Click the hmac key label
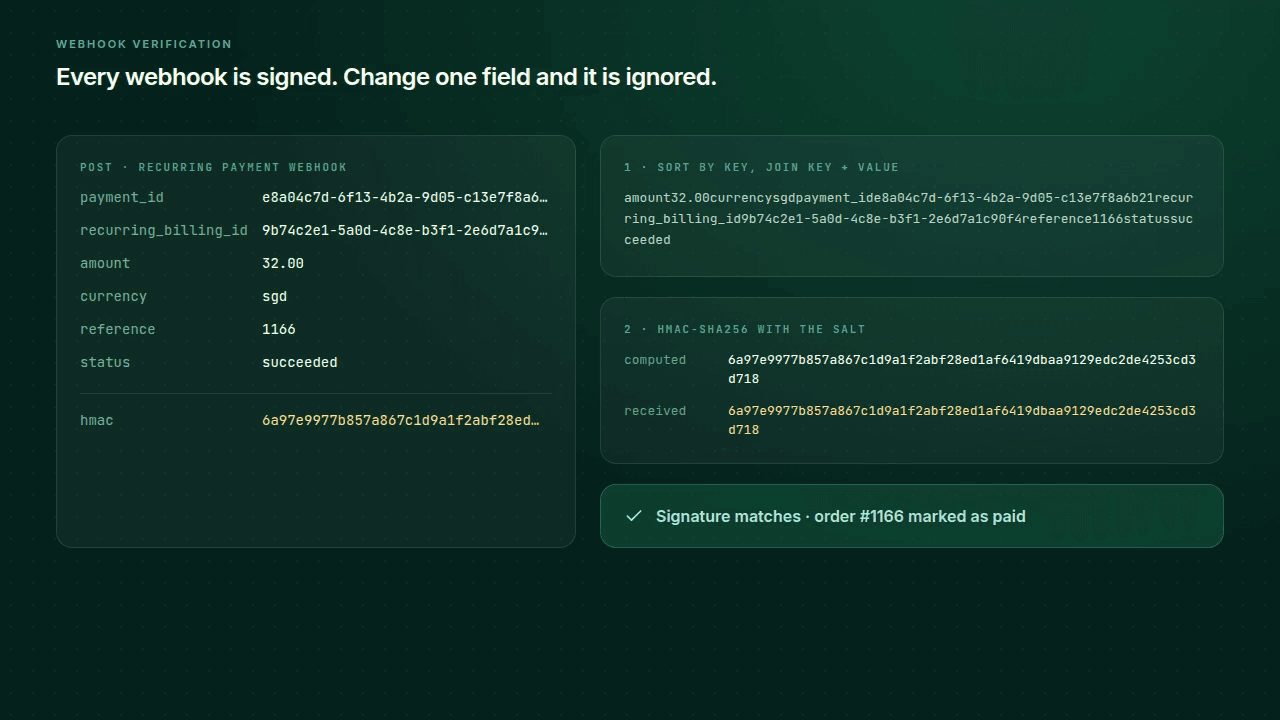 pos(97,421)
